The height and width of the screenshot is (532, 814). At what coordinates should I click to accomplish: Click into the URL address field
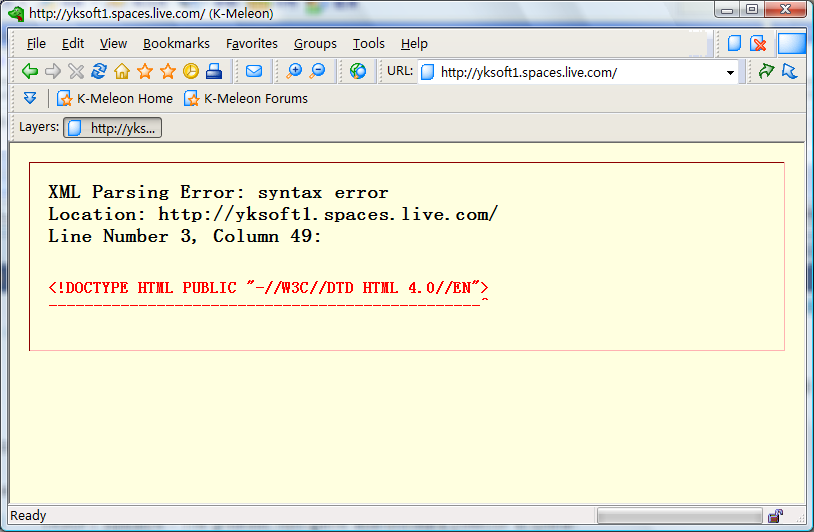coord(575,72)
